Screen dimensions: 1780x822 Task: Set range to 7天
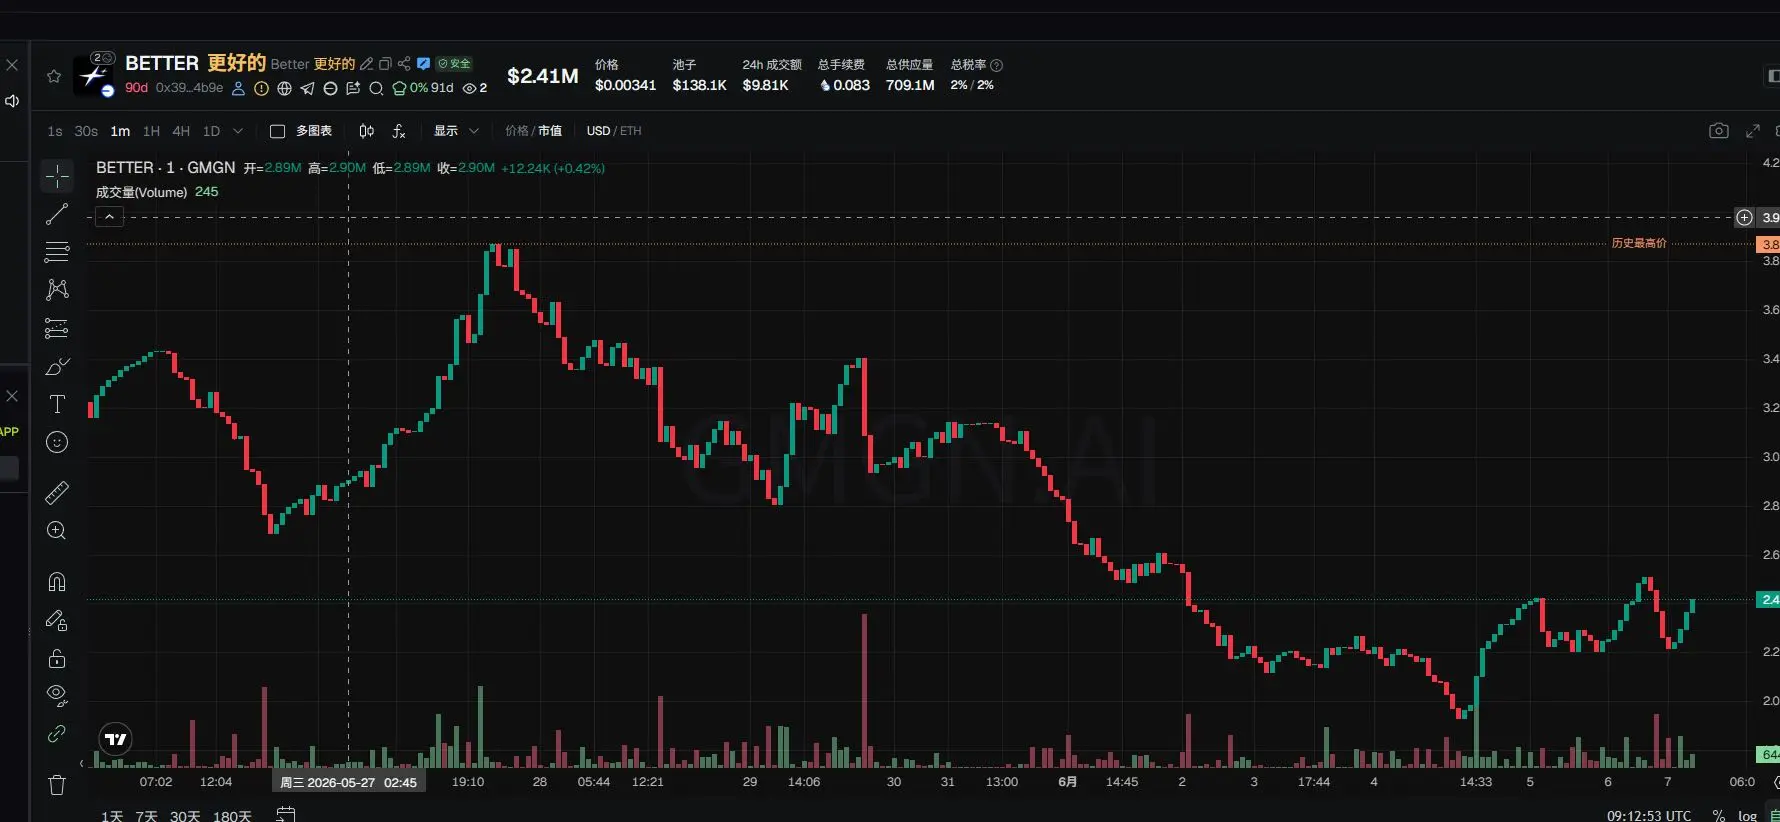tap(146, 816)
